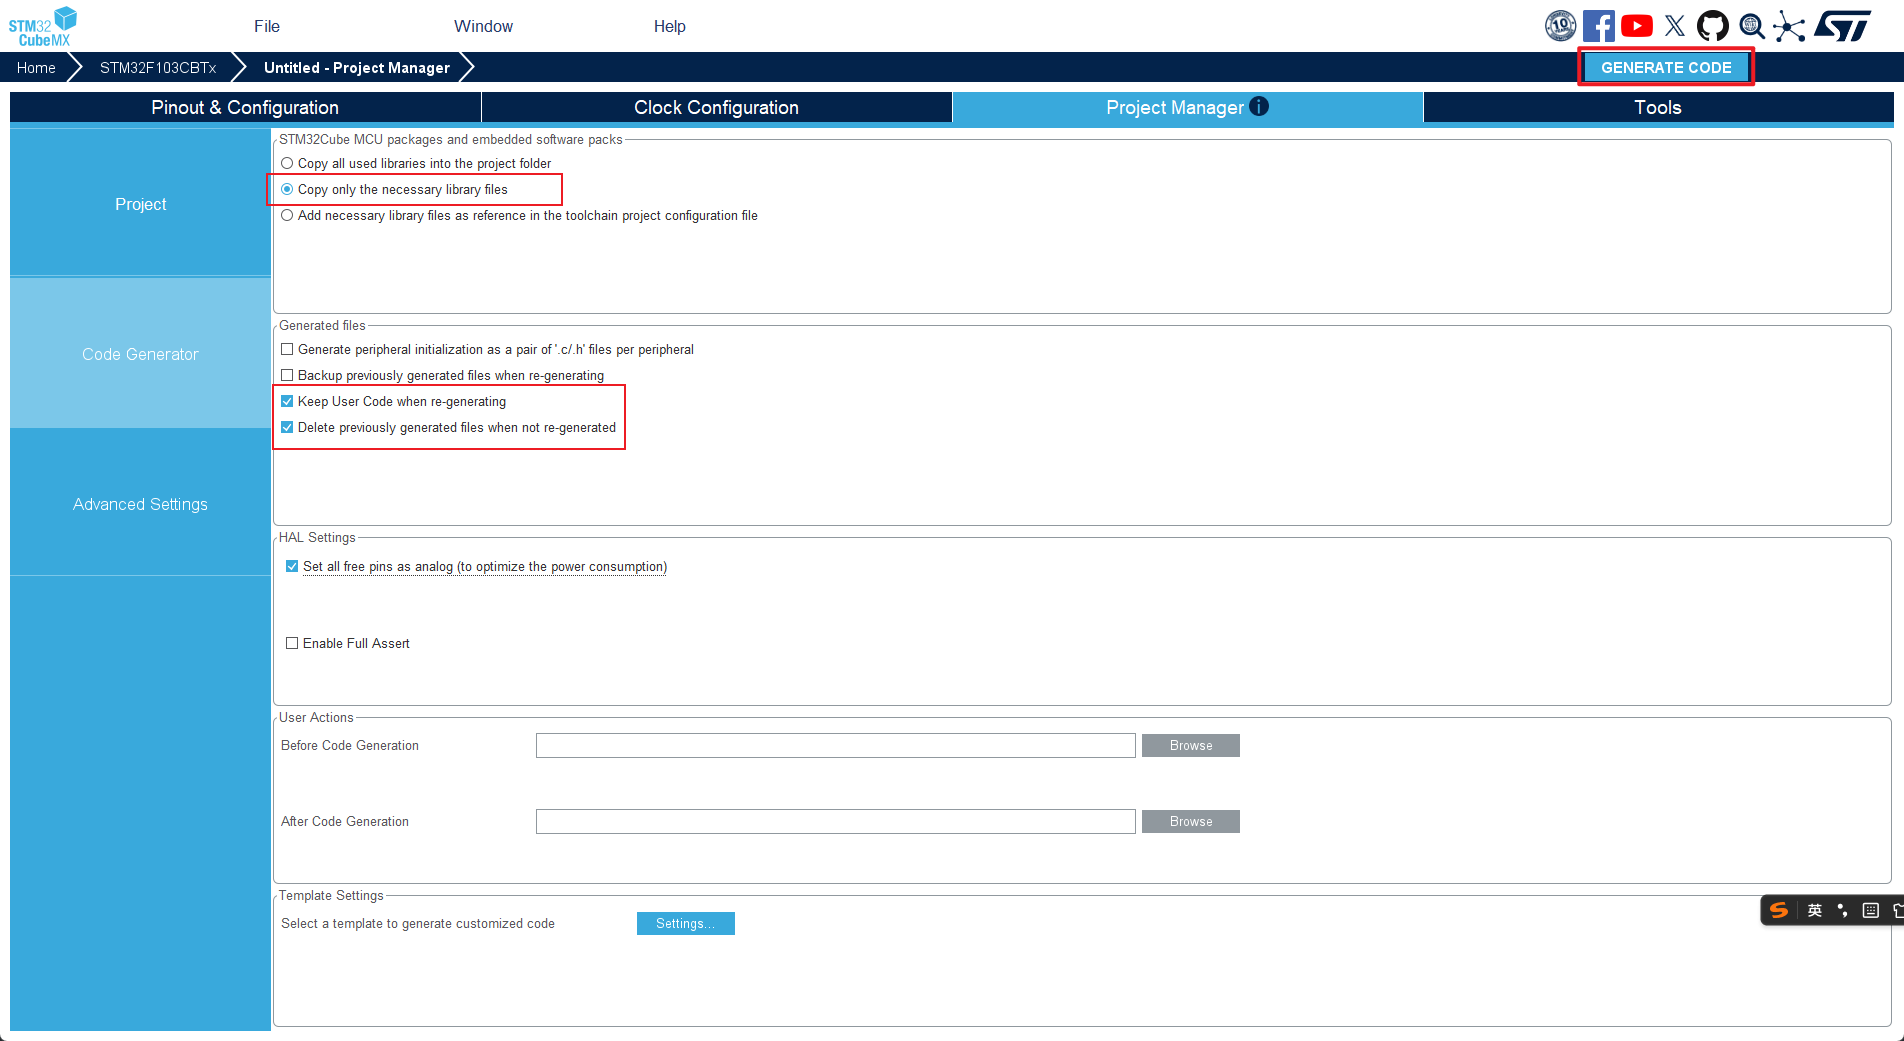Open template Settings... button
Screen dimensions: 1904x1041
coord(685,923)
